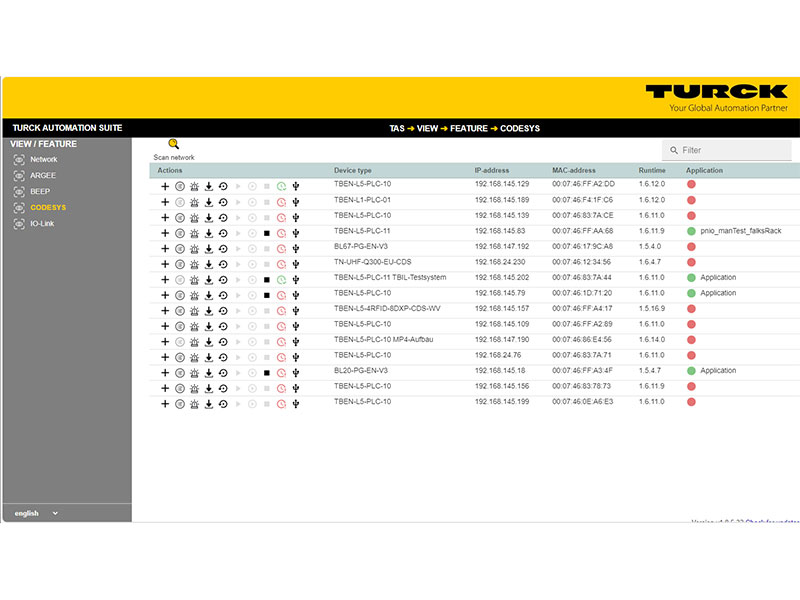Click the green clock icon for 192.168.145.129
The height and width of the screenshot is (600, 800).
point(281,187)
